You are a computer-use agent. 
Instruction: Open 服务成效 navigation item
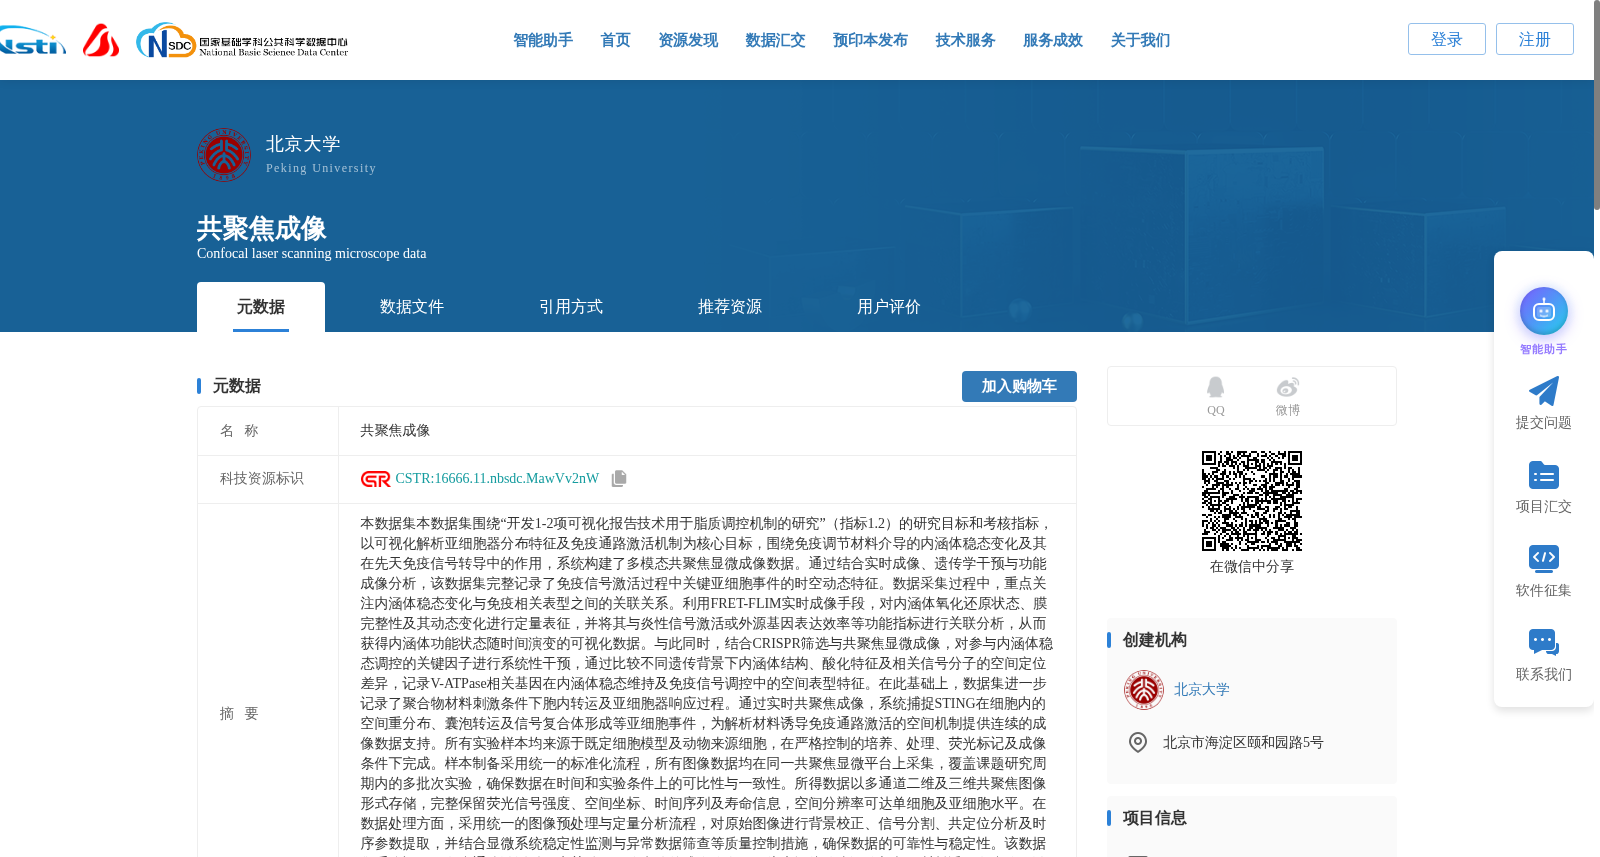point(1053,40)
